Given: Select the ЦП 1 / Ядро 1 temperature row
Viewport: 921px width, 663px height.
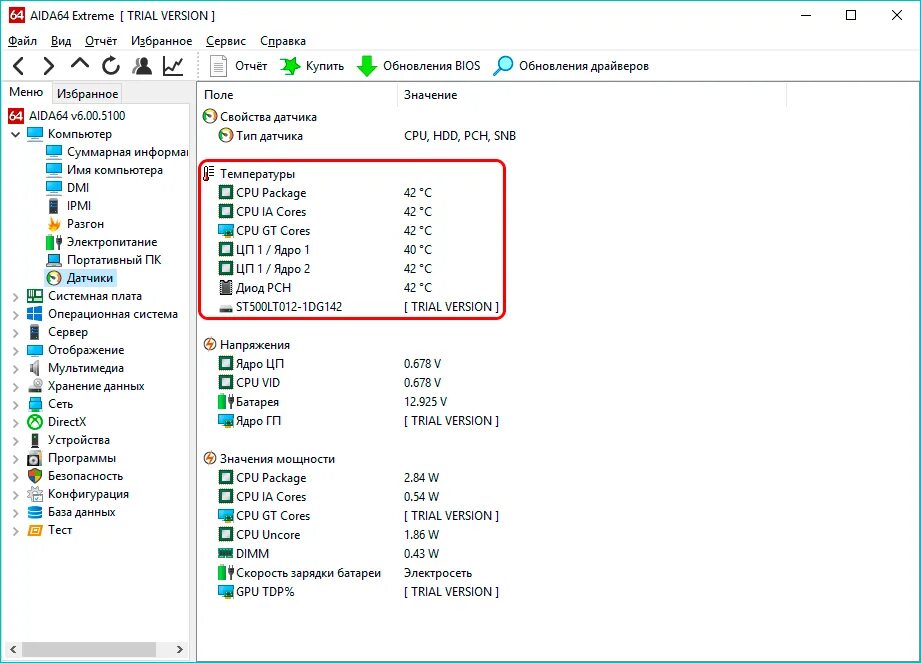Looking at the screenshot, I should [x=358, y=250].
